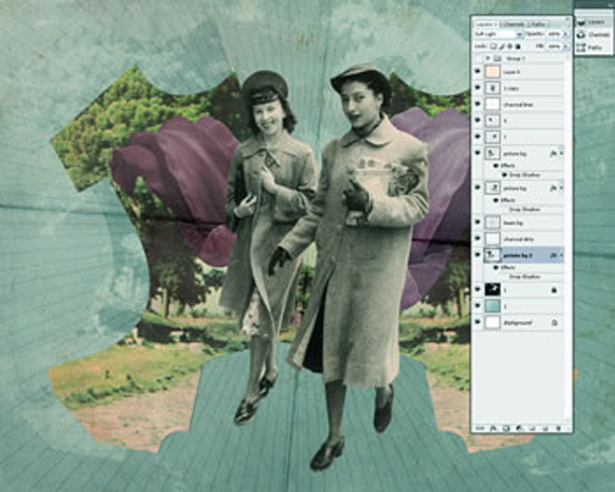The width and height of the screenshot is (615, 492).
Task: Hide the teal-thumbnail layer
Action: click(x=477, y=306)
